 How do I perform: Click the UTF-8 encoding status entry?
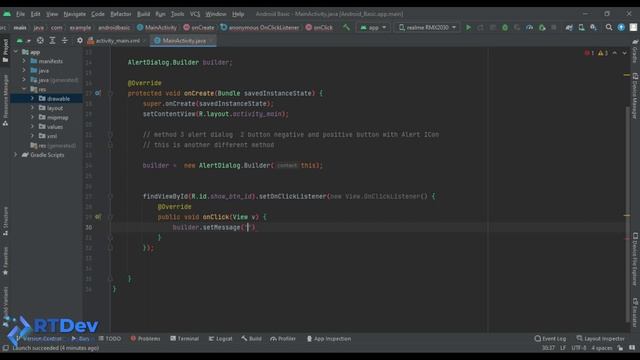tap(579, 348)
